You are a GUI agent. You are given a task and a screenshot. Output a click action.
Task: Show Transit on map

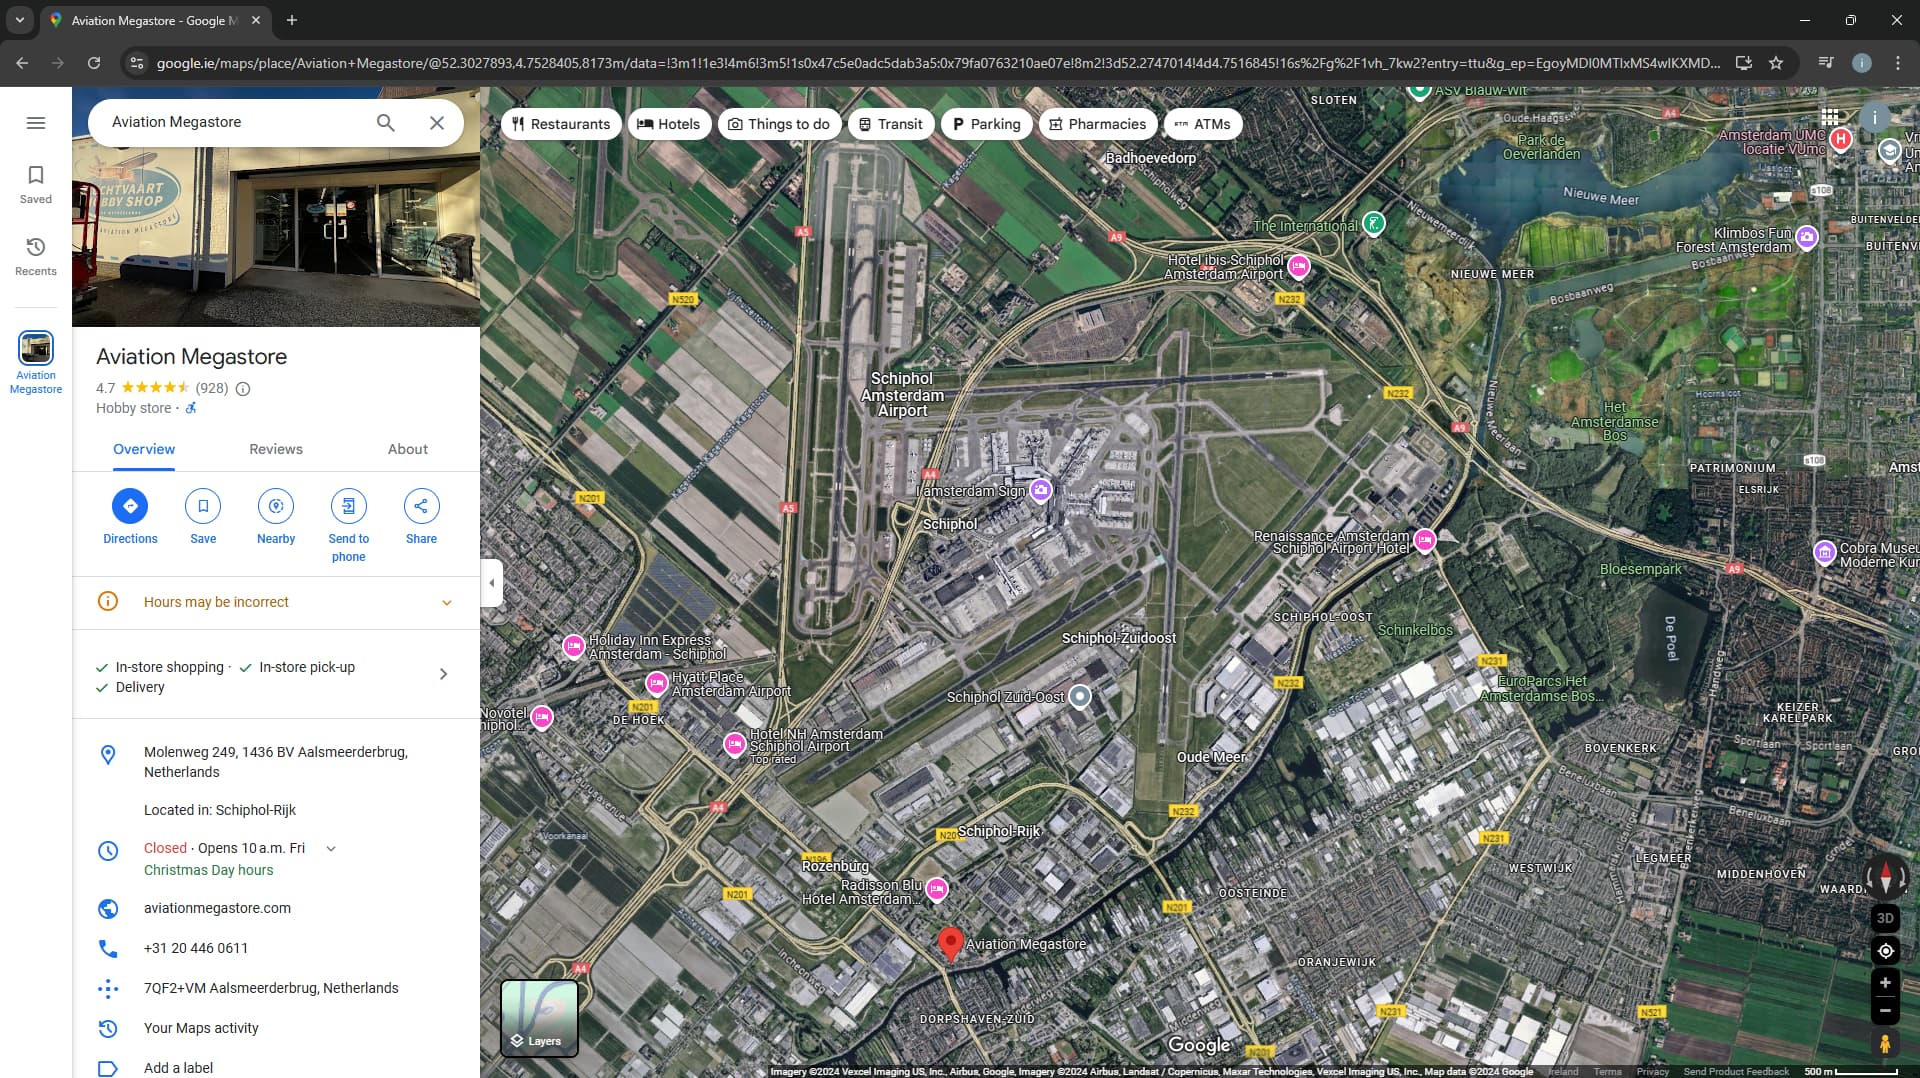891,124
